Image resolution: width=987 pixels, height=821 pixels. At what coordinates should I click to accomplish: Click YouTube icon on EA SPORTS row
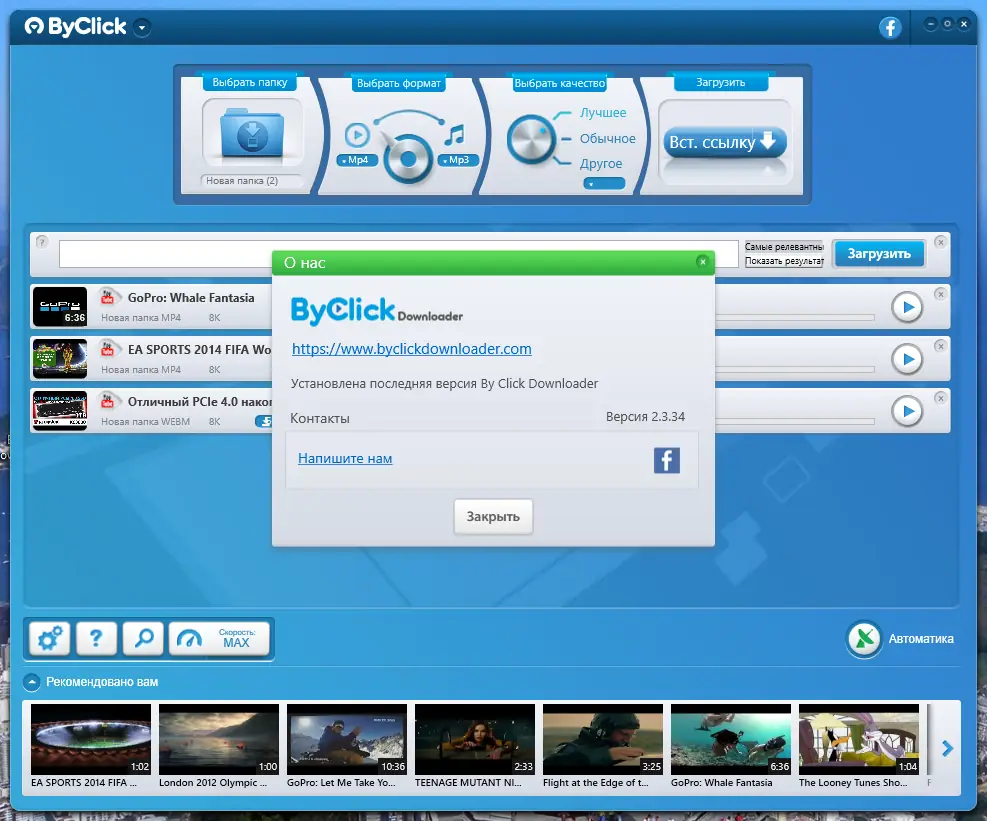[108, 348]
